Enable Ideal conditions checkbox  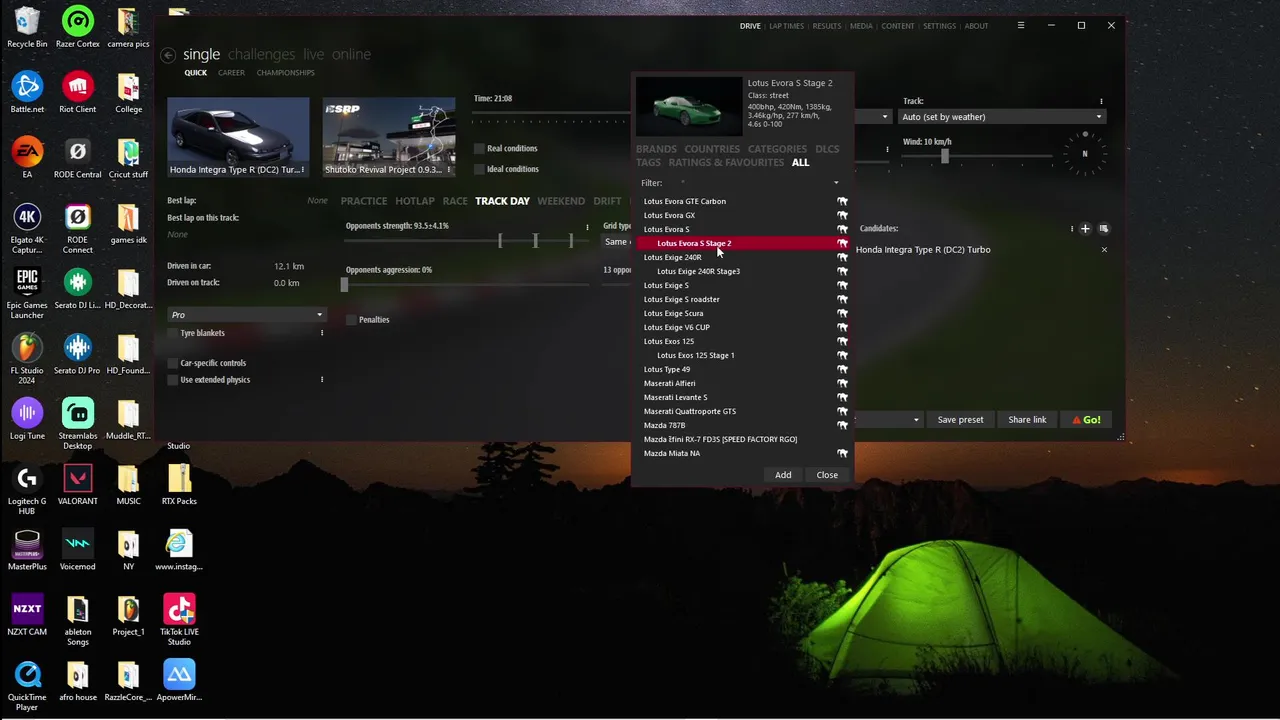point(480,169)
